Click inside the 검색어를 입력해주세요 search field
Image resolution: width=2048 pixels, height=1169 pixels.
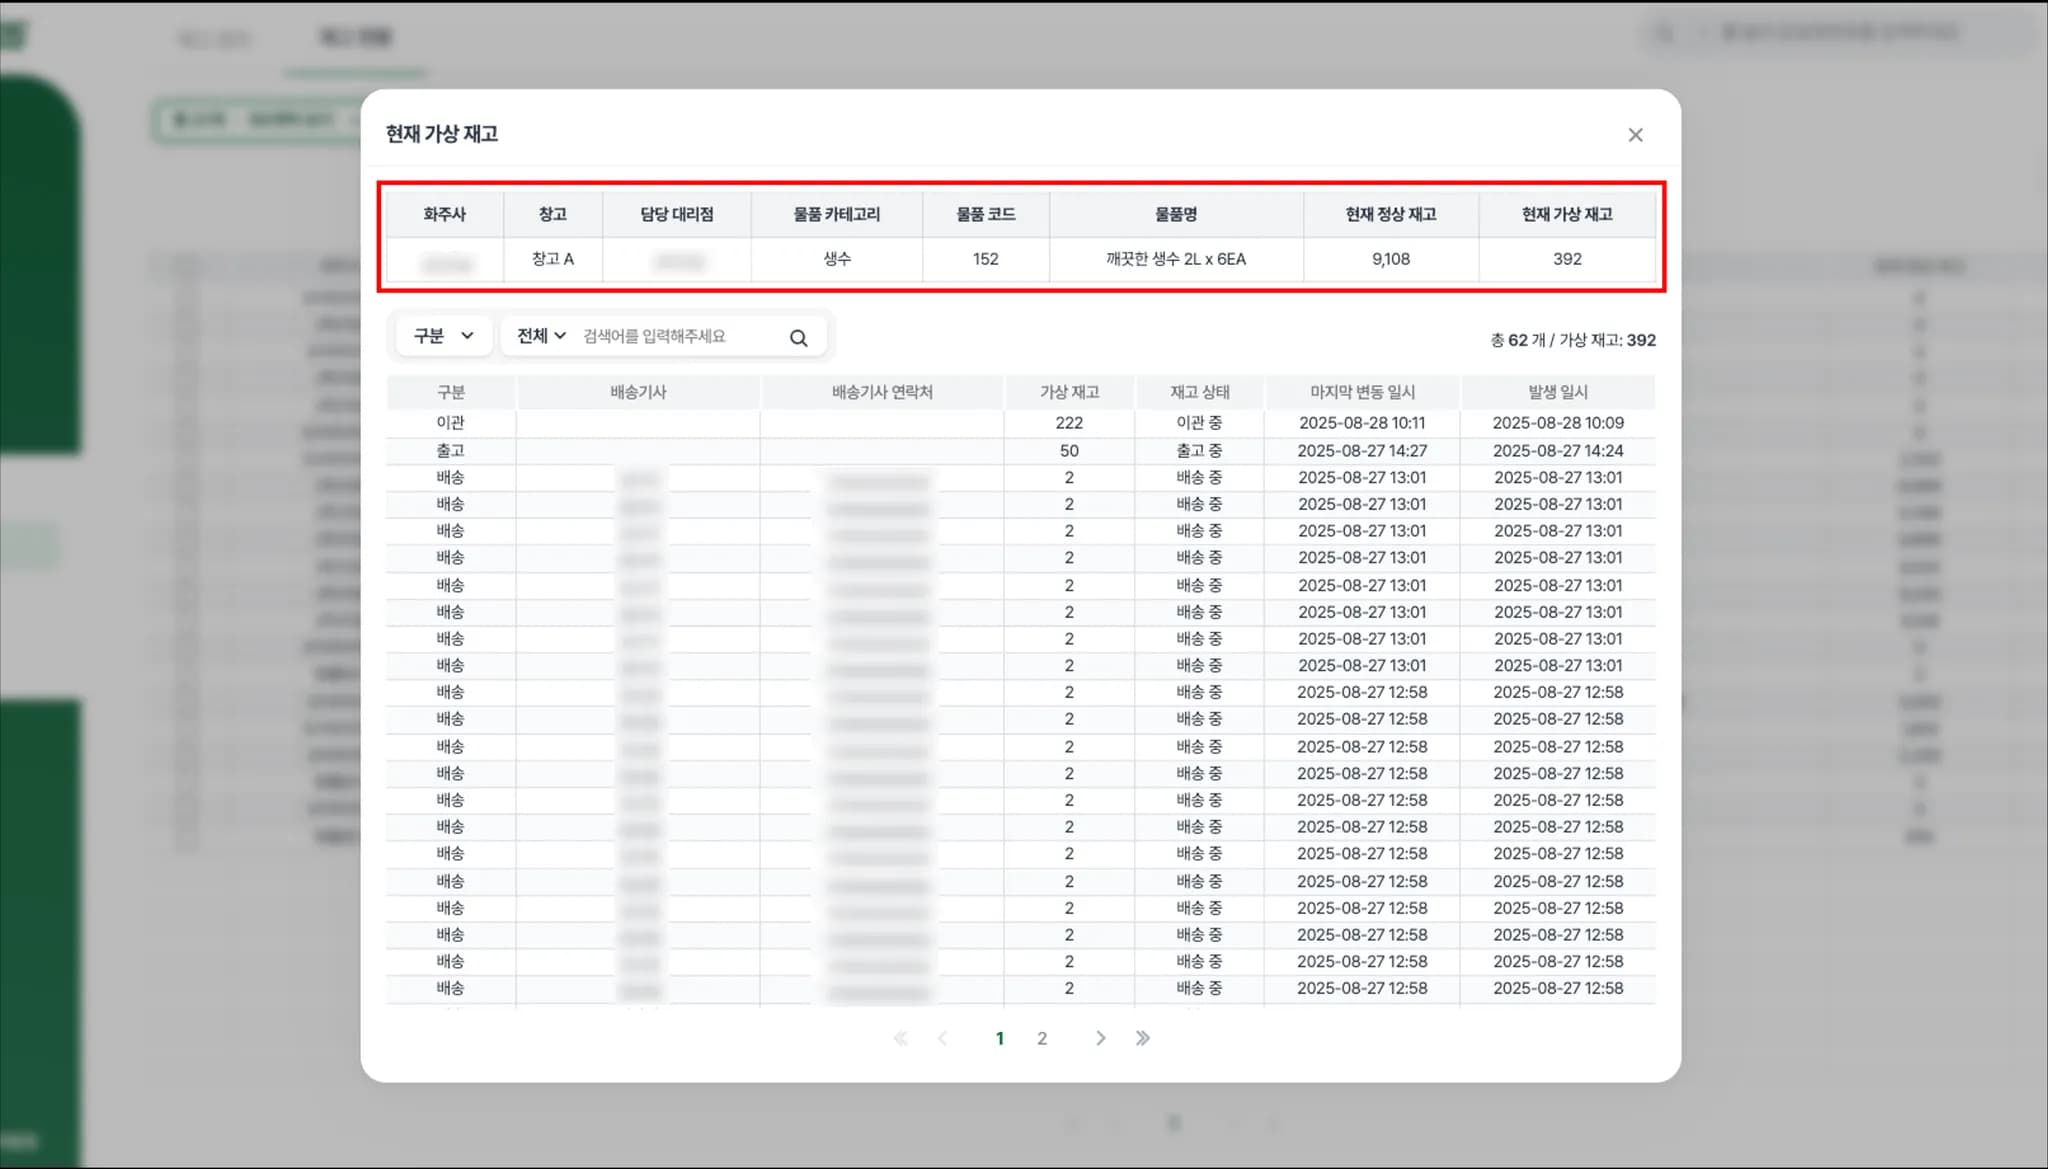pyautogui.click(x=670, y=336)
